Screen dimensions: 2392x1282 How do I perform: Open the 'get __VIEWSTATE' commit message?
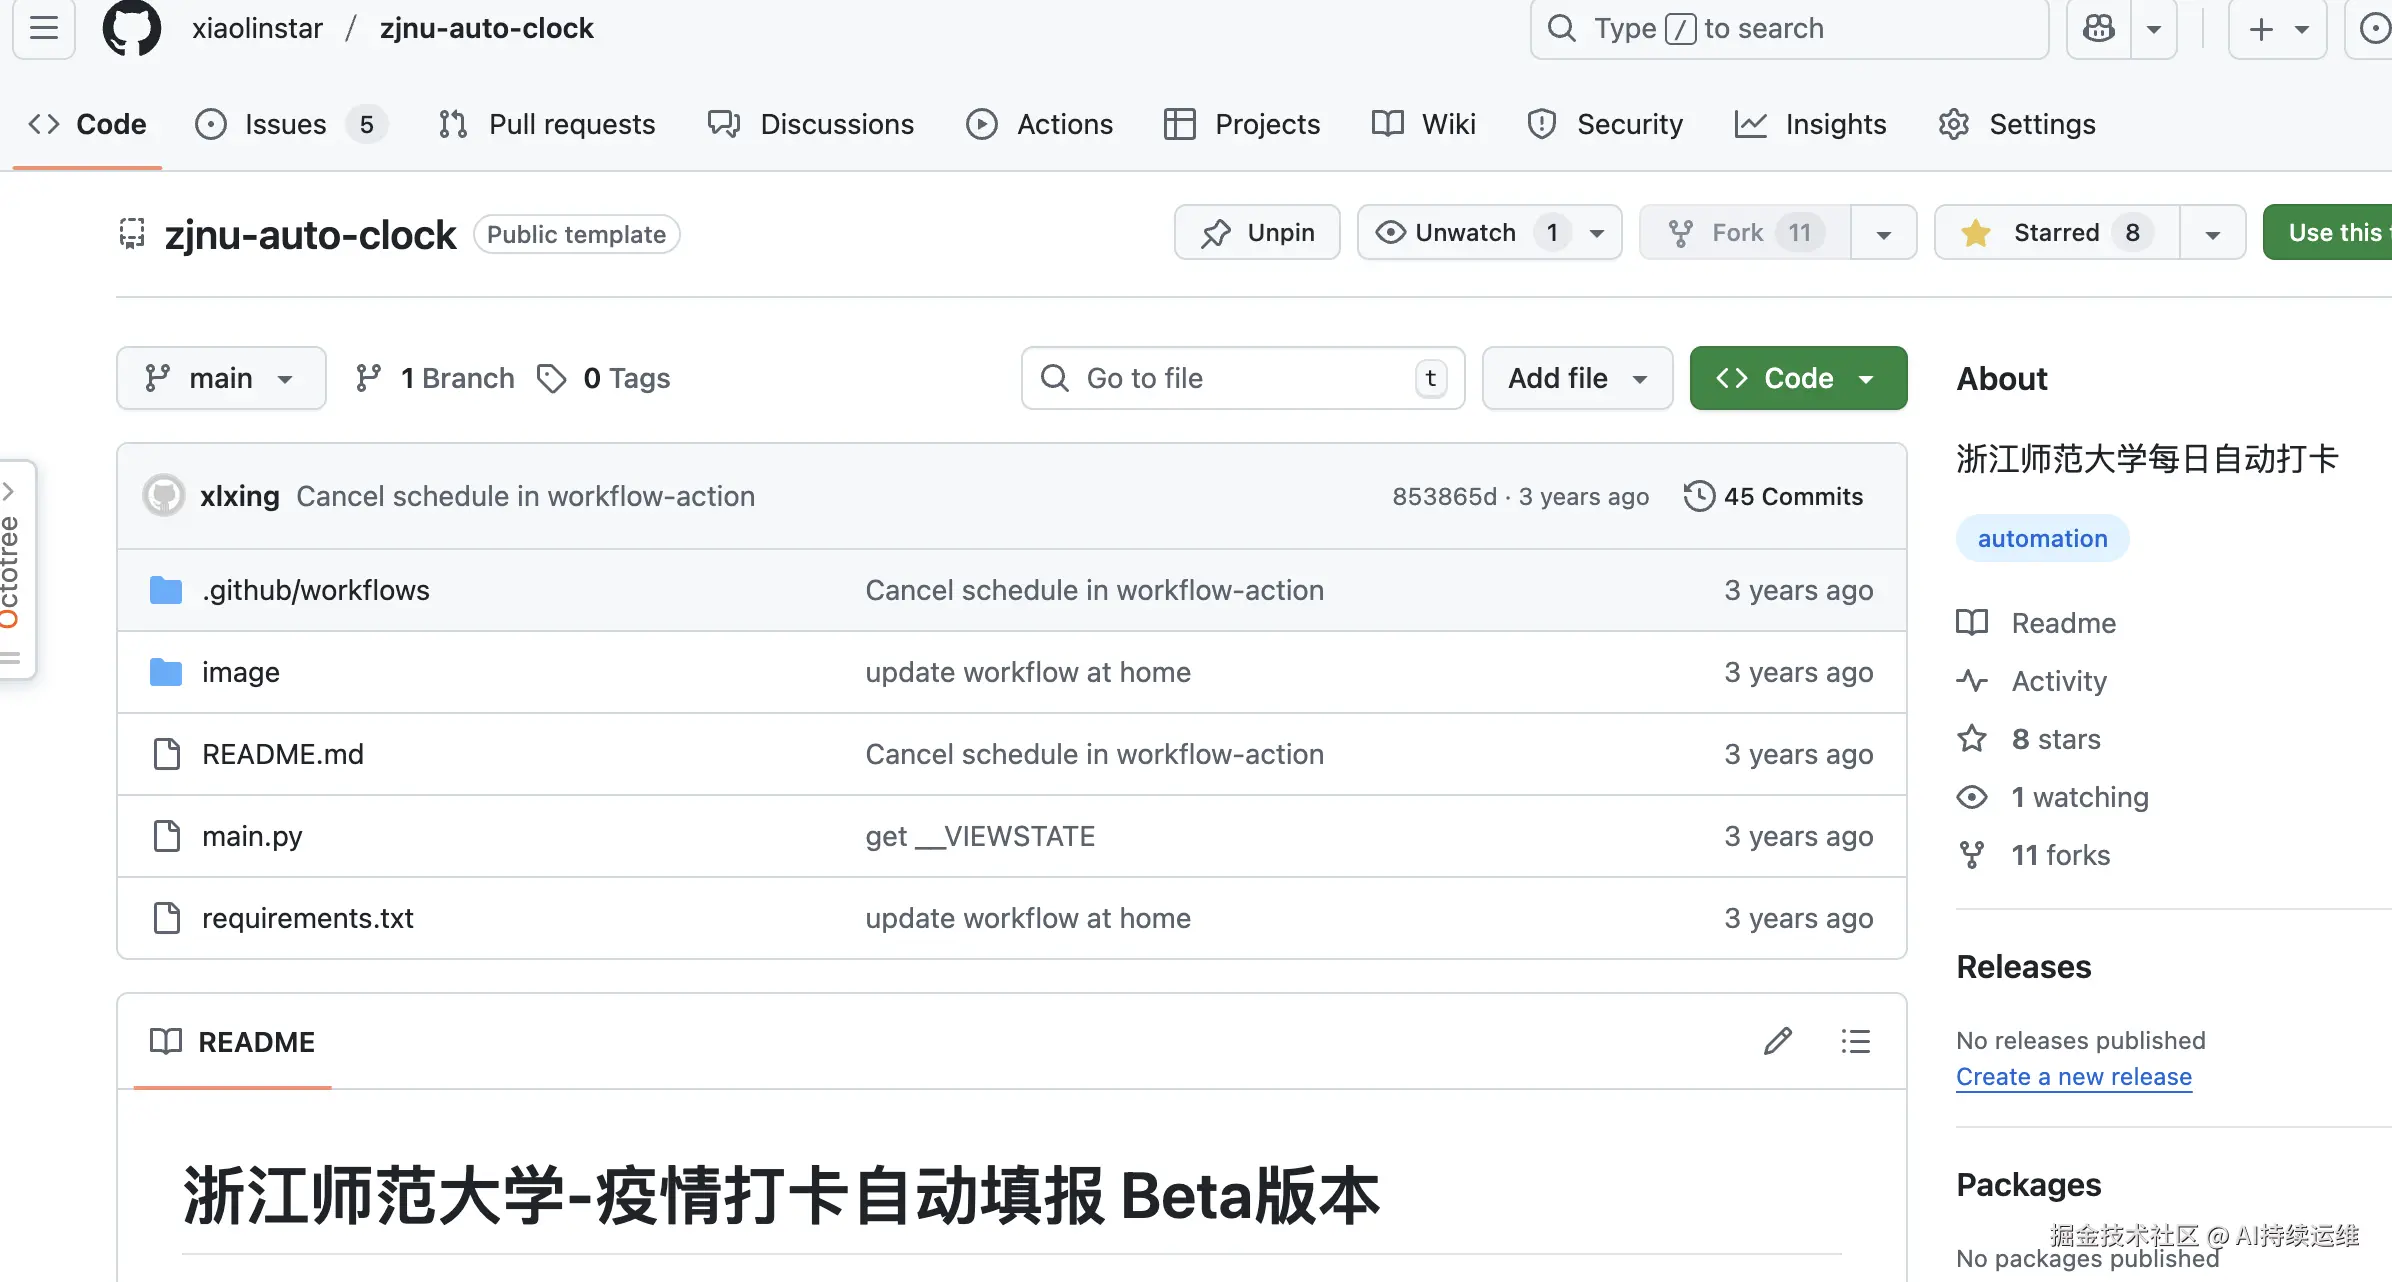coord(980,836)
